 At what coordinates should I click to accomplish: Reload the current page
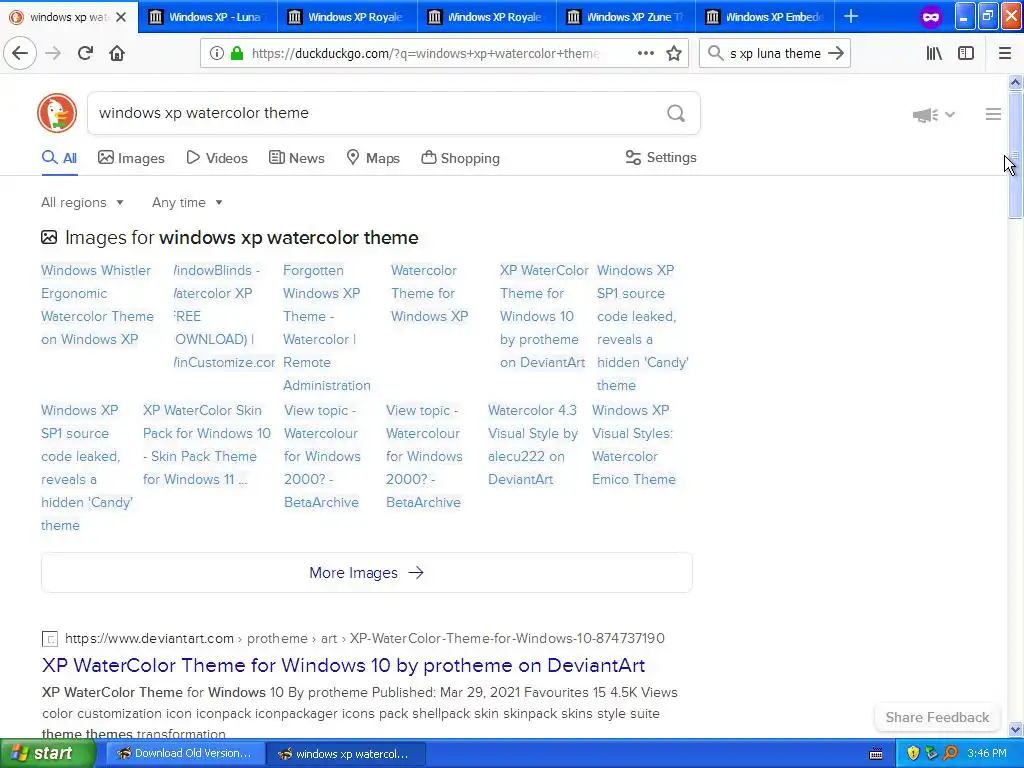[x=85, y=53]
